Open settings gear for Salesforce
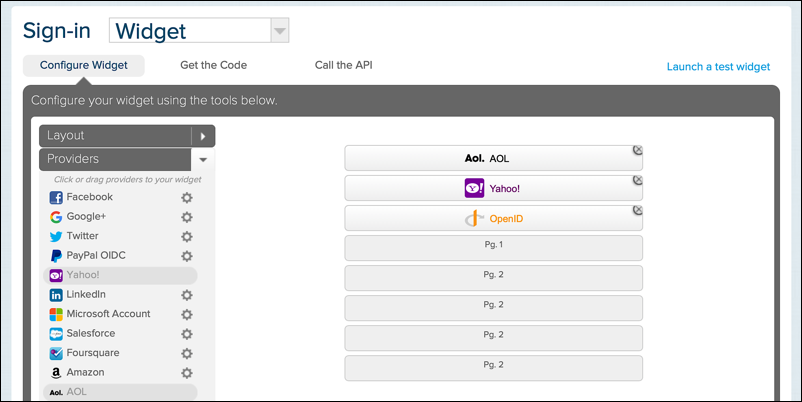This screenshot has height=402, width=802. 186,334
